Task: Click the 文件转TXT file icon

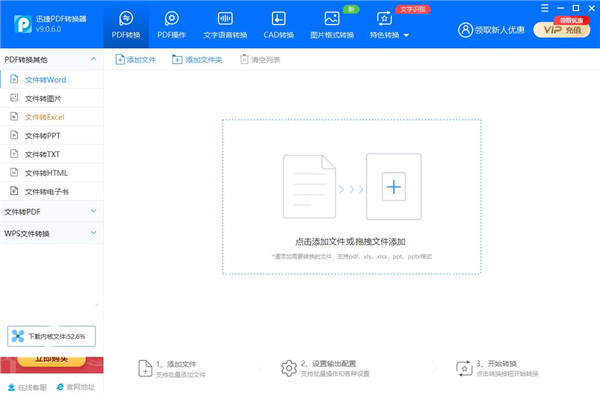Action: click(x=14, y=154)
